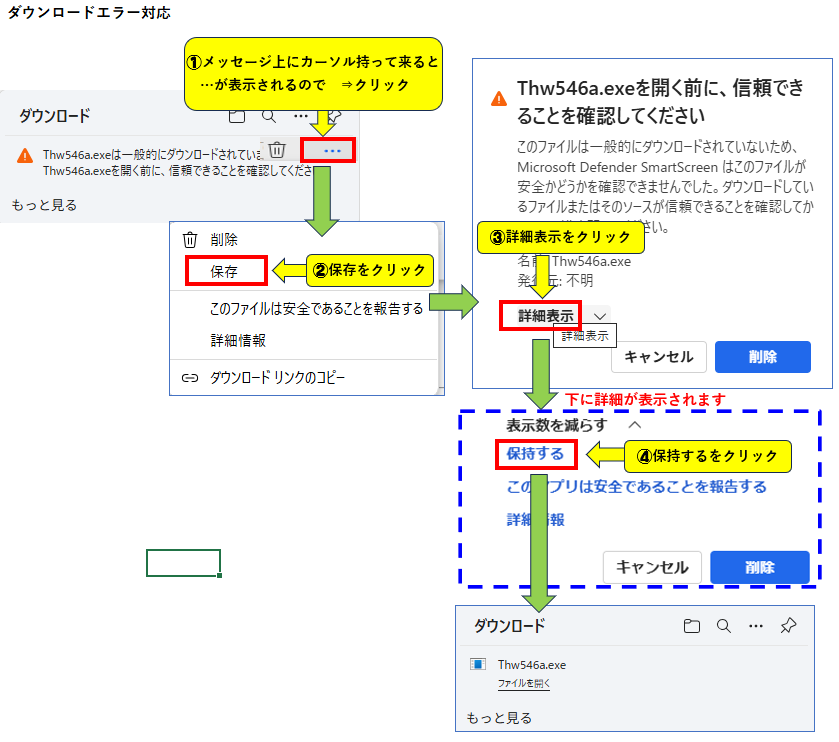Screen dimensions: 839x742
Task: Open the three-dot menu in the completed download panel
Action: coord(756,626)
